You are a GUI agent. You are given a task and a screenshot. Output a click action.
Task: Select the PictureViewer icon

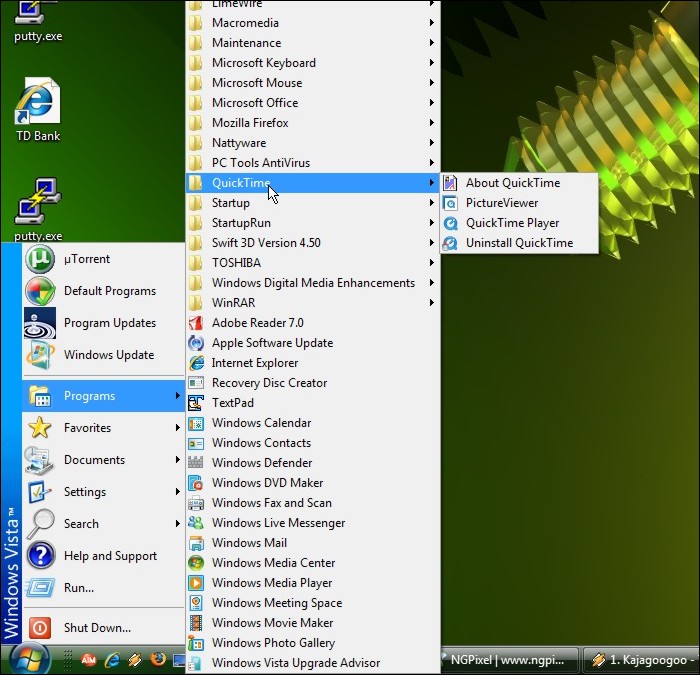[x=451, y=203]
